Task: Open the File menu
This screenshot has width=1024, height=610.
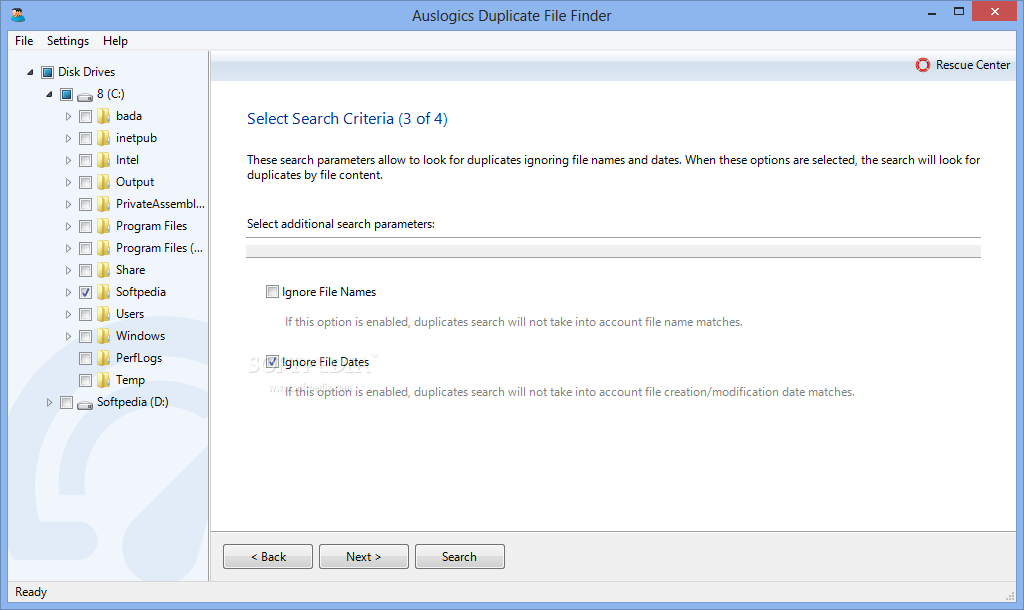Action: [x=24, y=40]
